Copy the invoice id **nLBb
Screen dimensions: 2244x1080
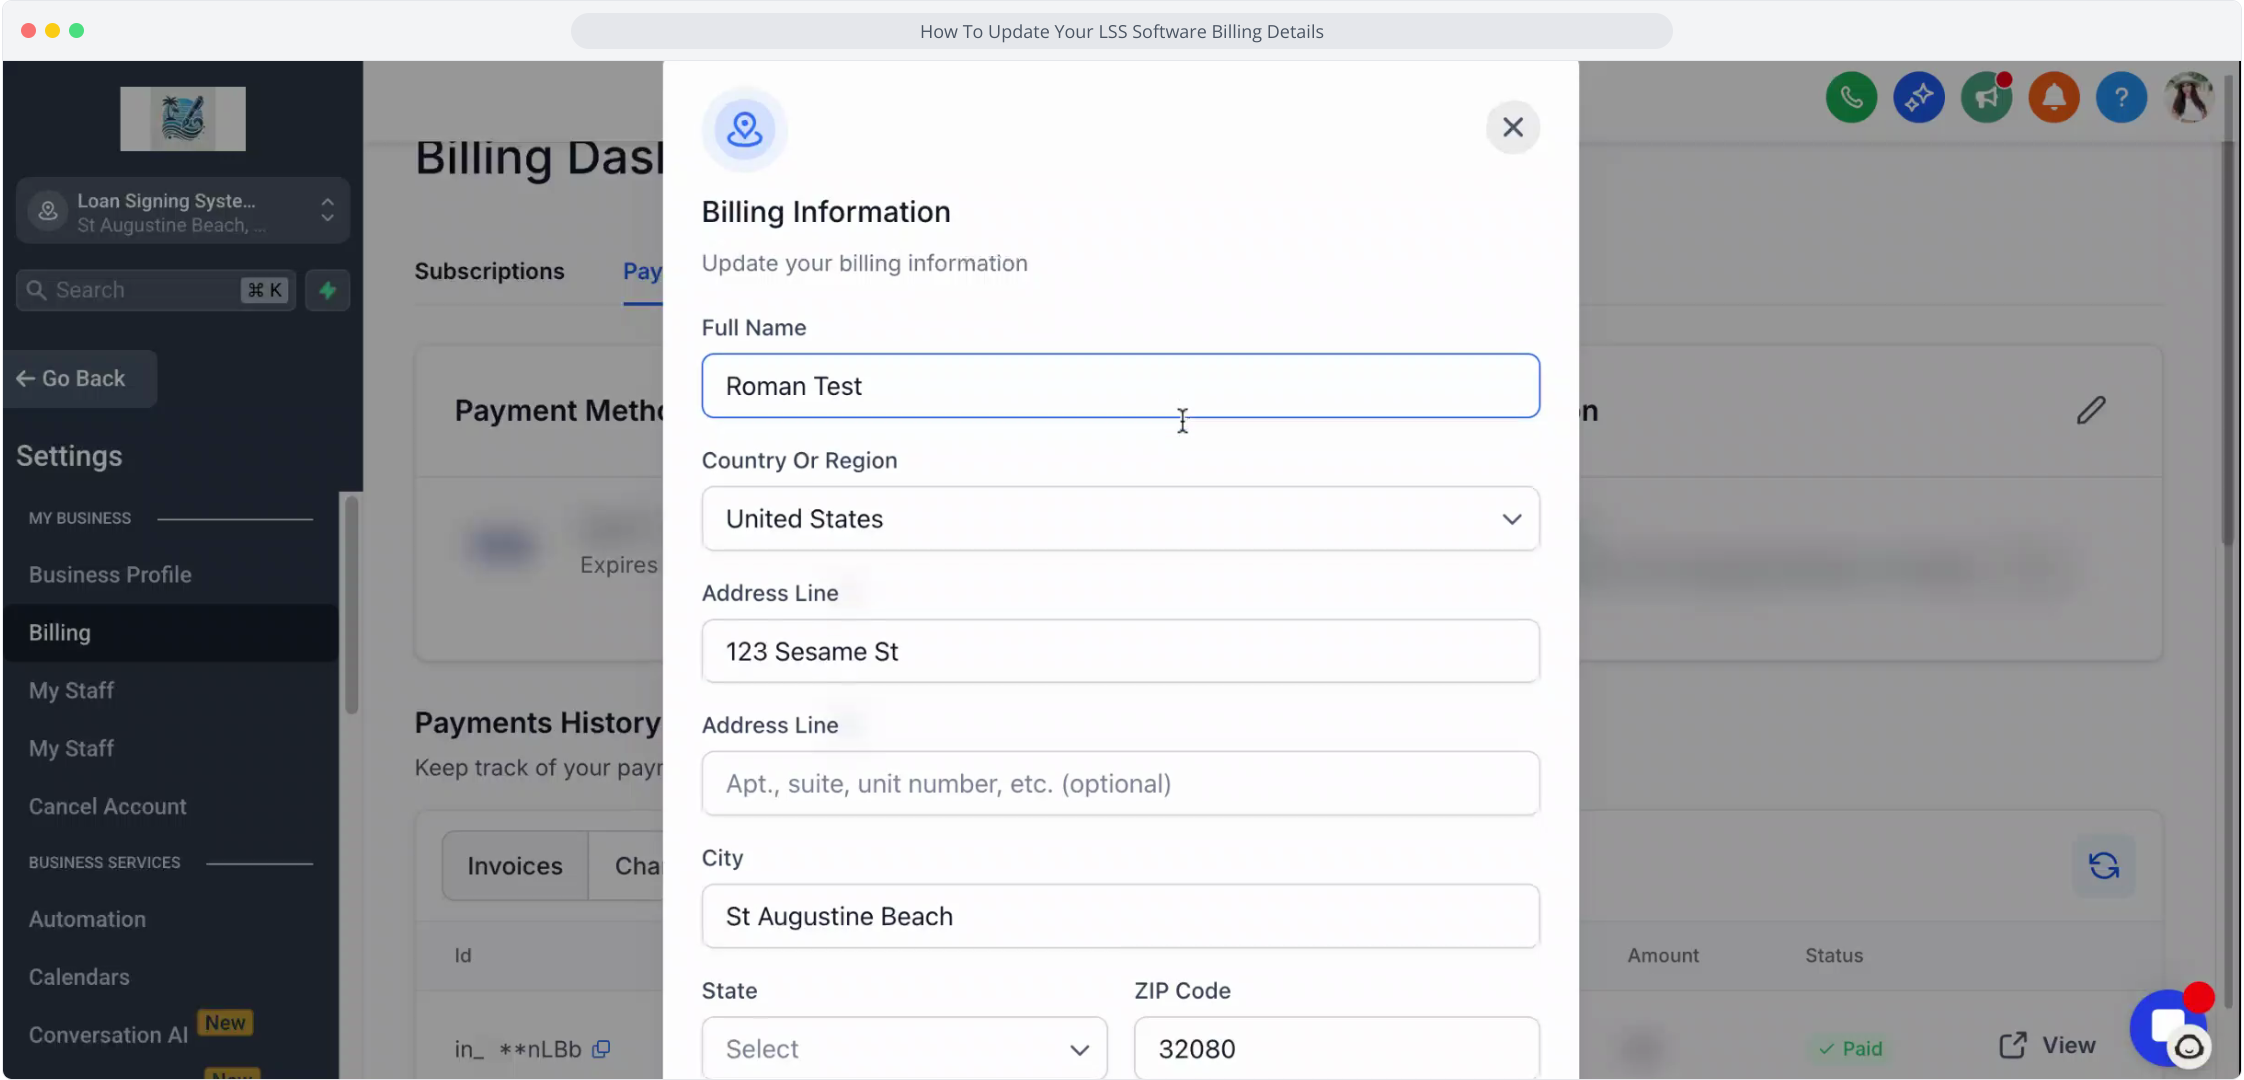click(x=601, y=1049)
